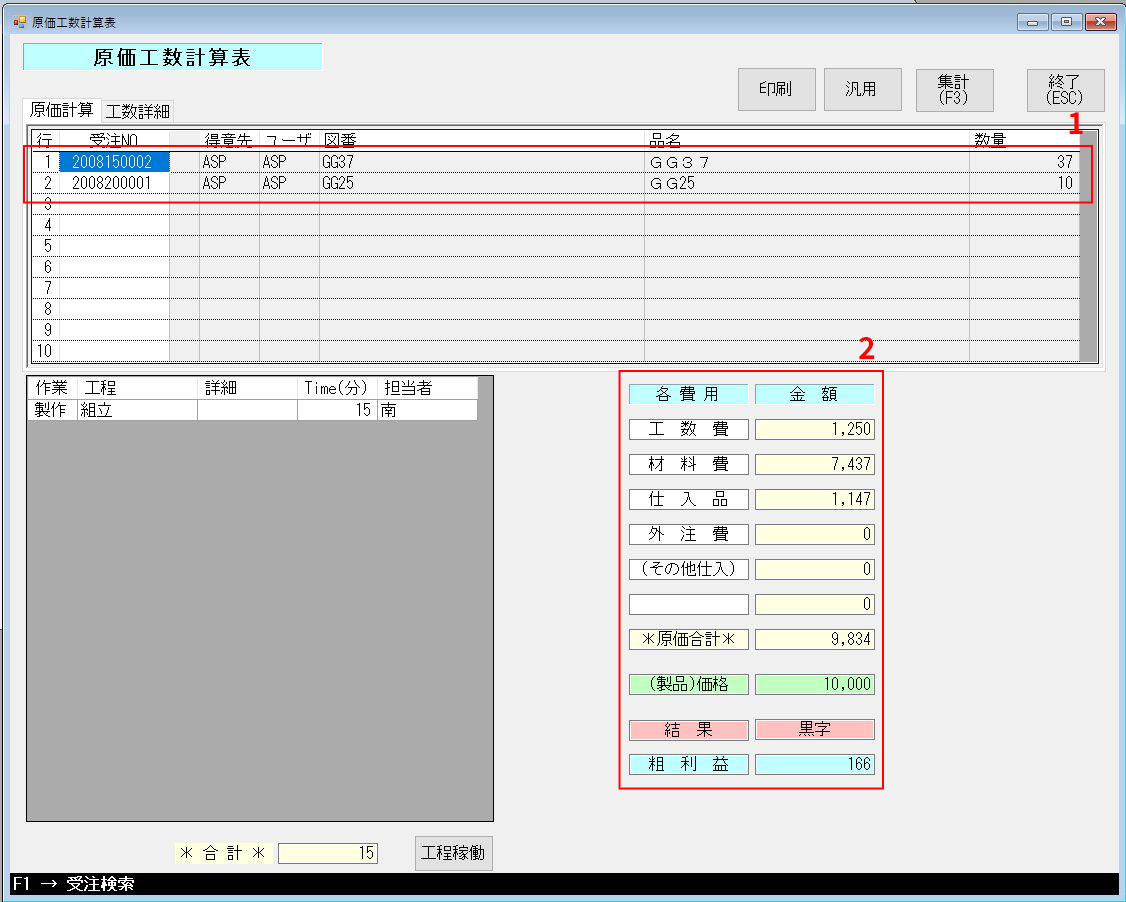
Task: Click the 工数費 amount field 1,250
Action: pyautogui.click(x=814, y=429)
